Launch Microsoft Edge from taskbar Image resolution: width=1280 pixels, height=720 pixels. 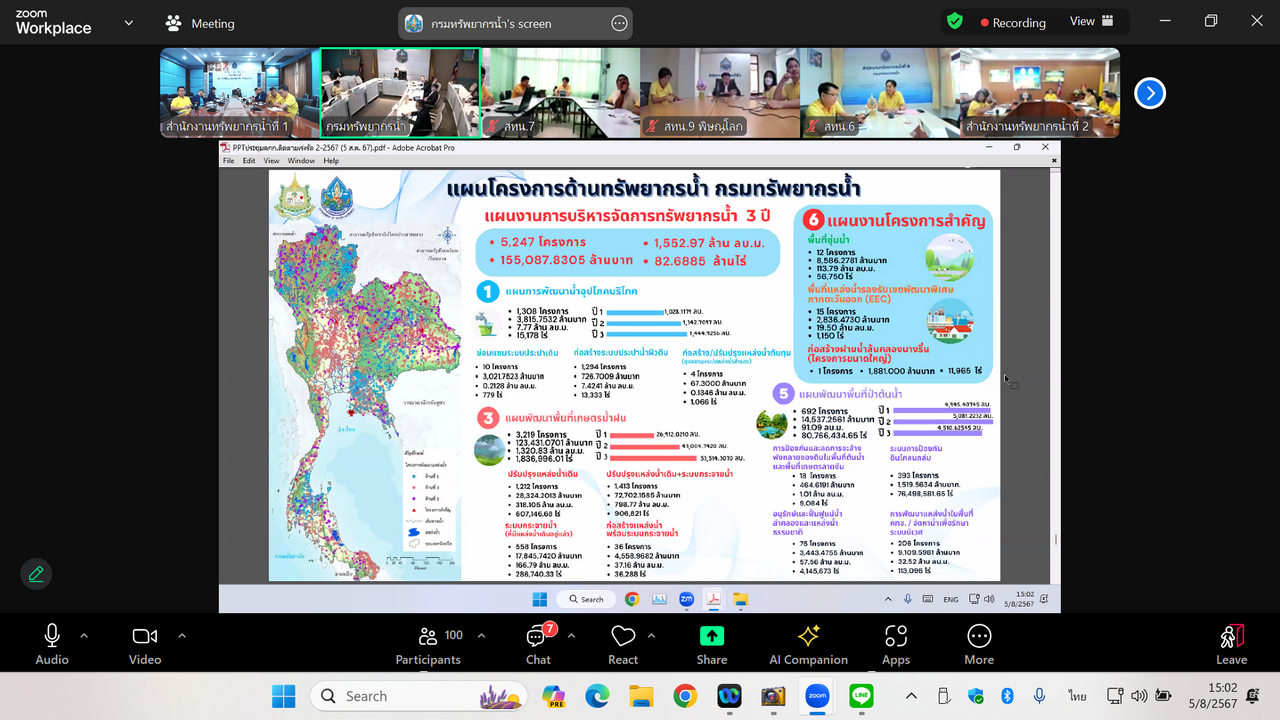[x=597, y=696]
